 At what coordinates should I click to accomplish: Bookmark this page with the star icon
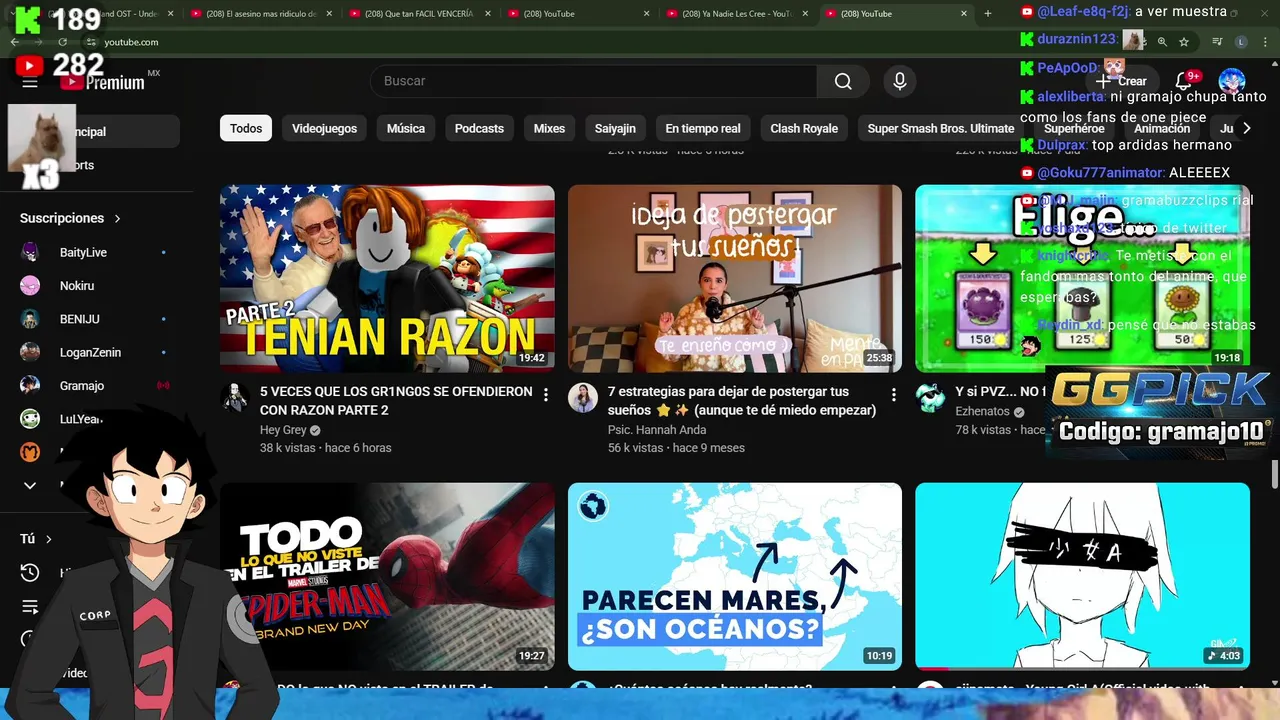[1184, 42]
